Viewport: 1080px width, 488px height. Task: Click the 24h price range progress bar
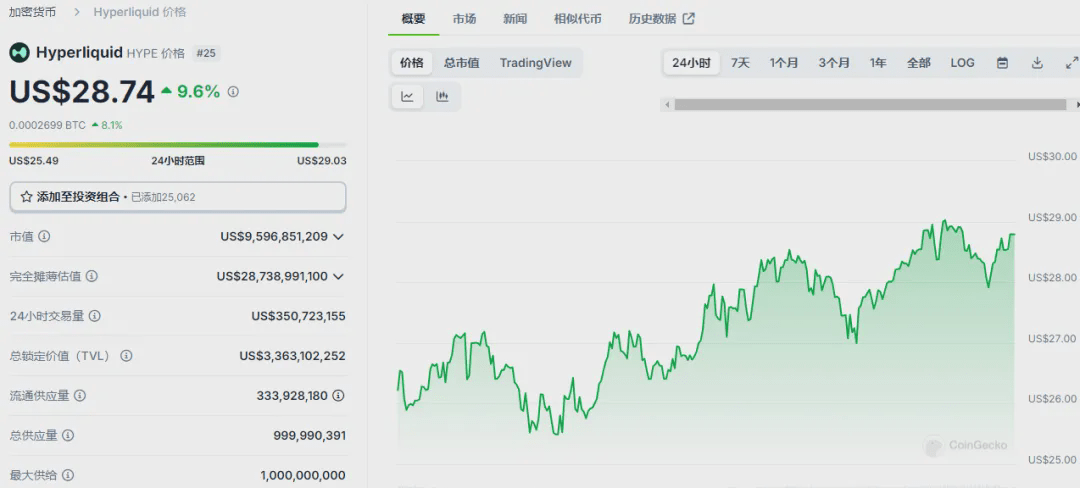pyautogui.click(x=178, y=145)
